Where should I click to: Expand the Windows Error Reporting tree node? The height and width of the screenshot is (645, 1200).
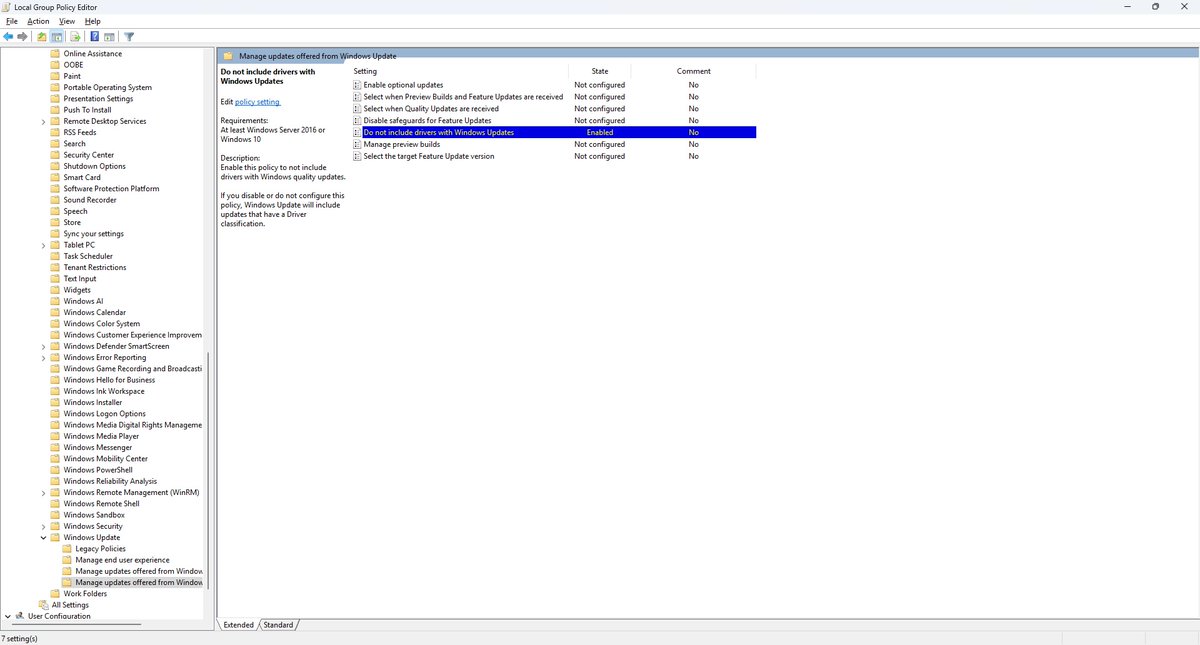[x=43, y=357]
